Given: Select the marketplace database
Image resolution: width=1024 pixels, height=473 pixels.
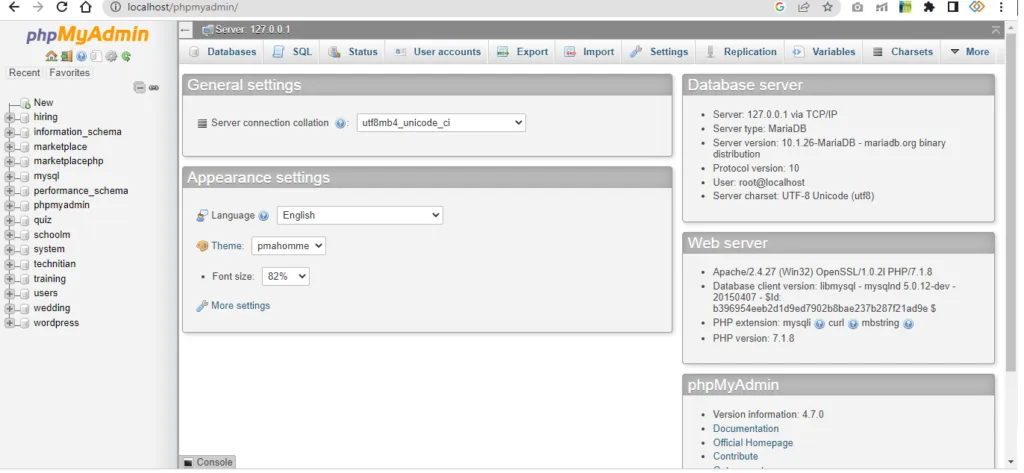Looking at the screenshot, I should [60, 147].
